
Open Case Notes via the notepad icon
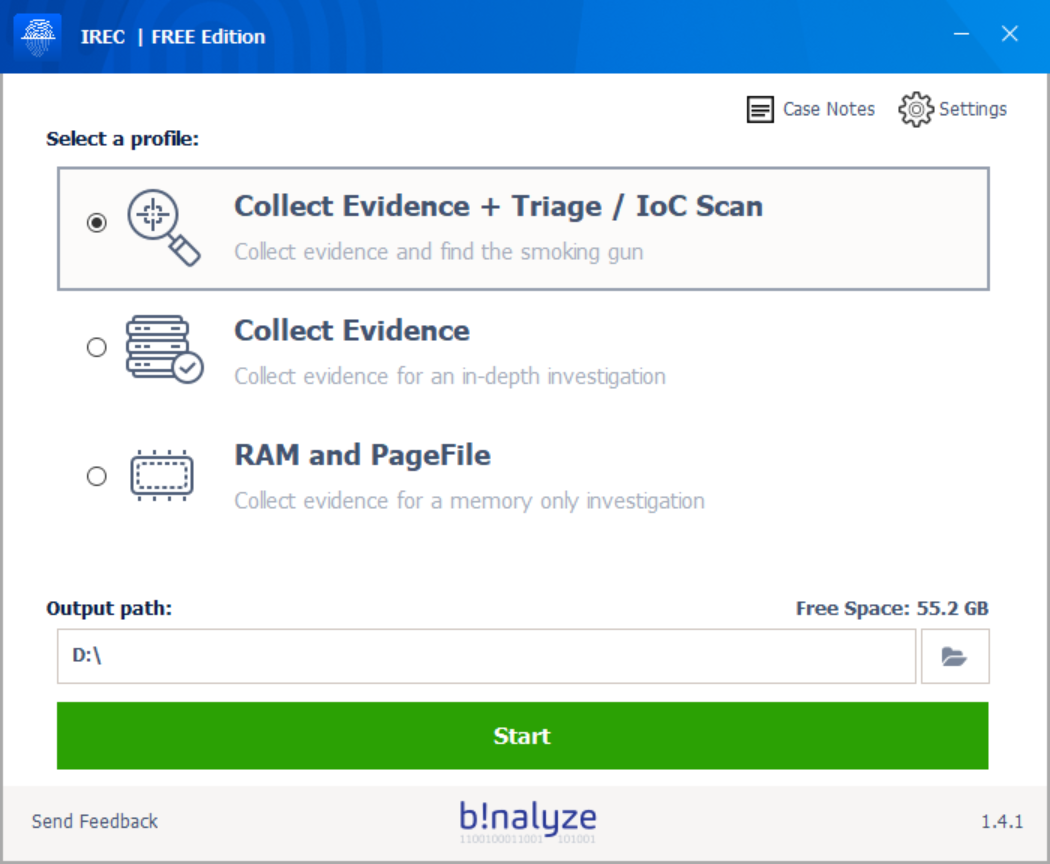(760, 110)
